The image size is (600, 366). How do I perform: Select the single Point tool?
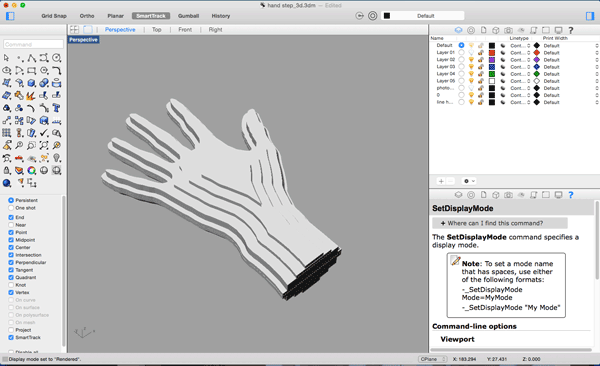tap(19, 58)
